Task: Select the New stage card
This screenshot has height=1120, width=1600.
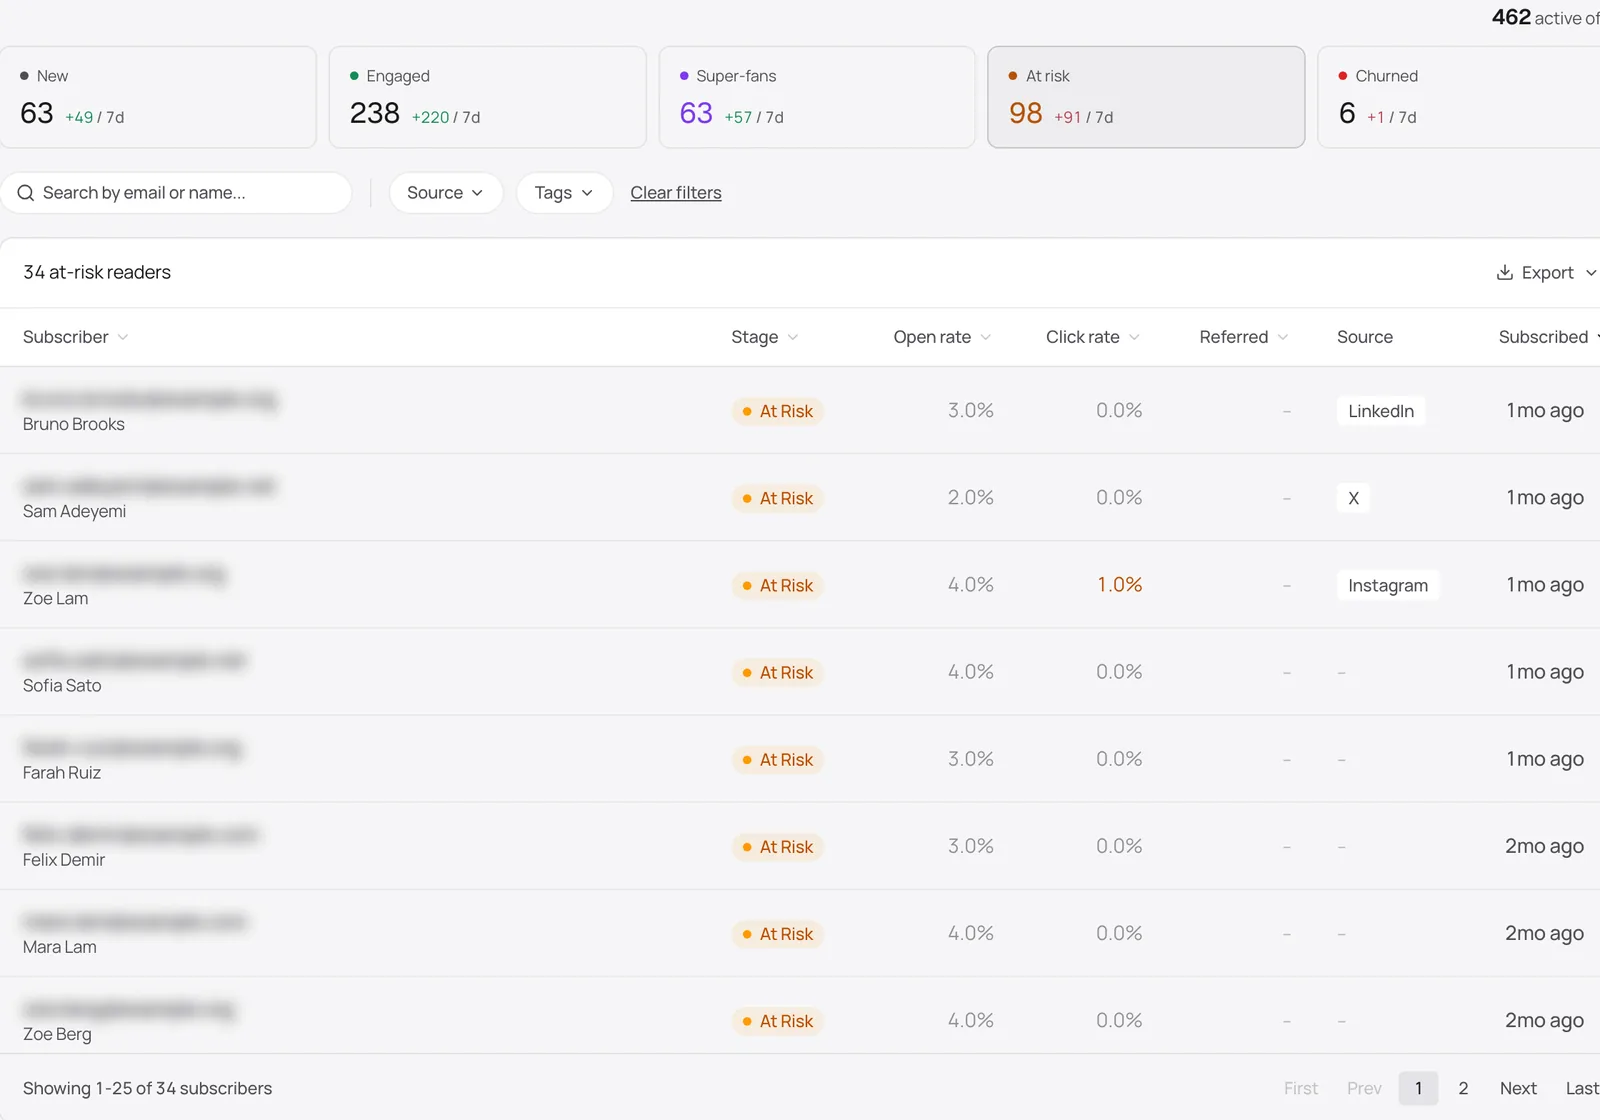Action: point(158,97)
